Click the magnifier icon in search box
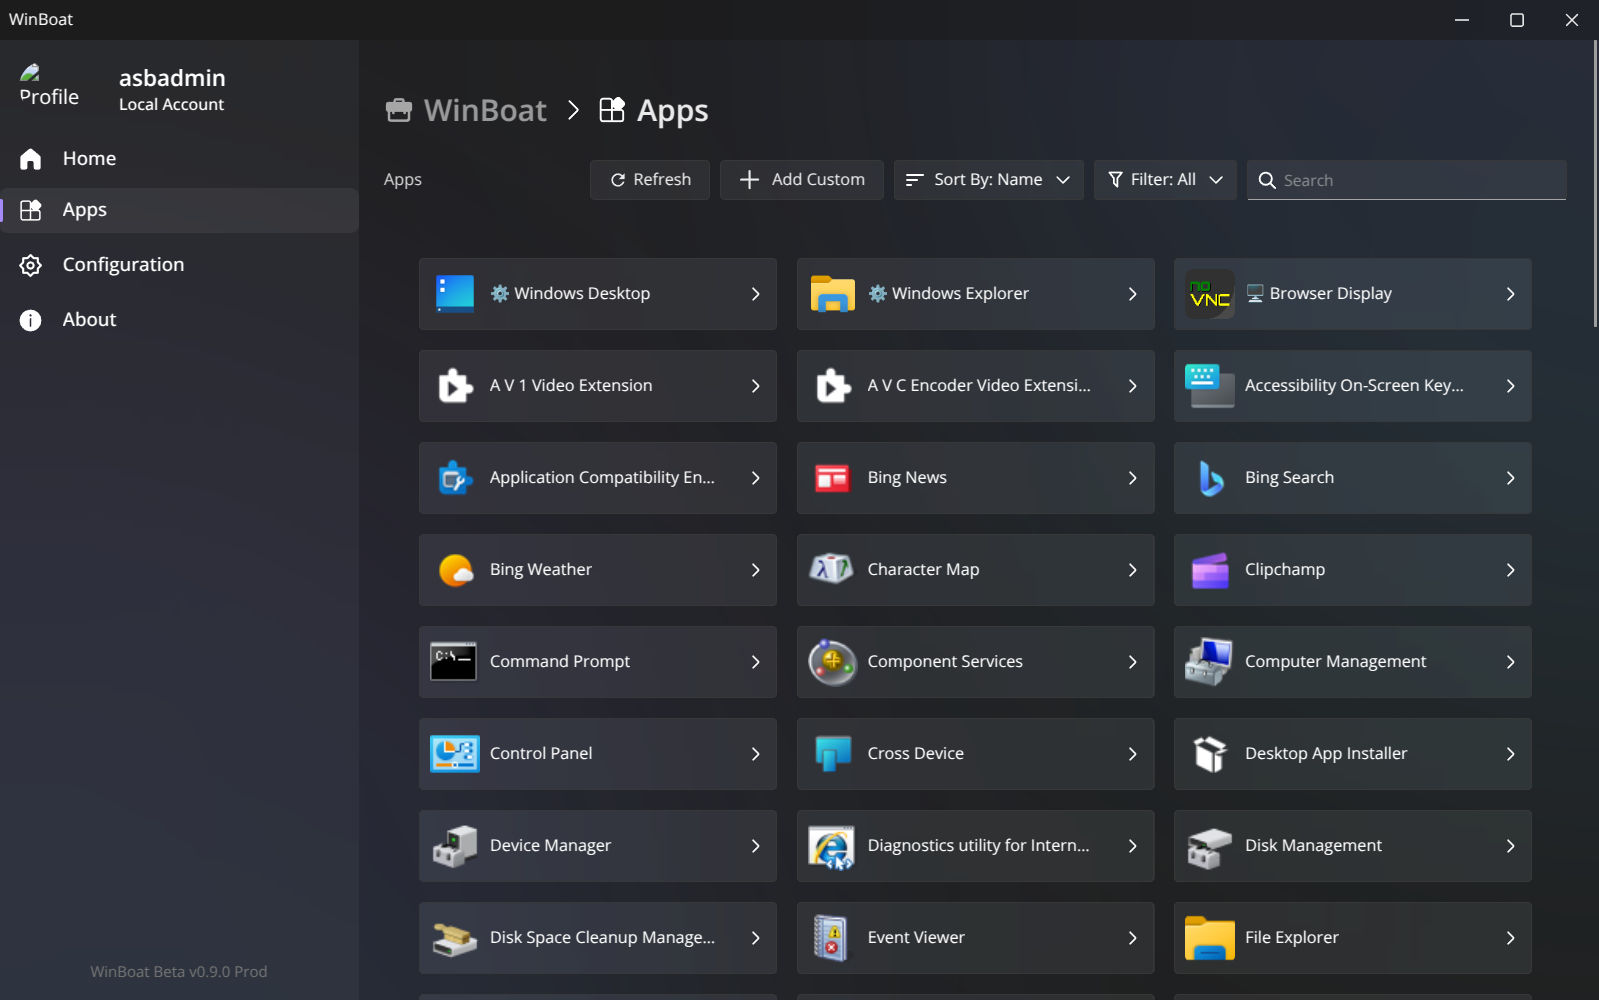This screenshot has width=1599, height=1000. (x=1267, y=180)
